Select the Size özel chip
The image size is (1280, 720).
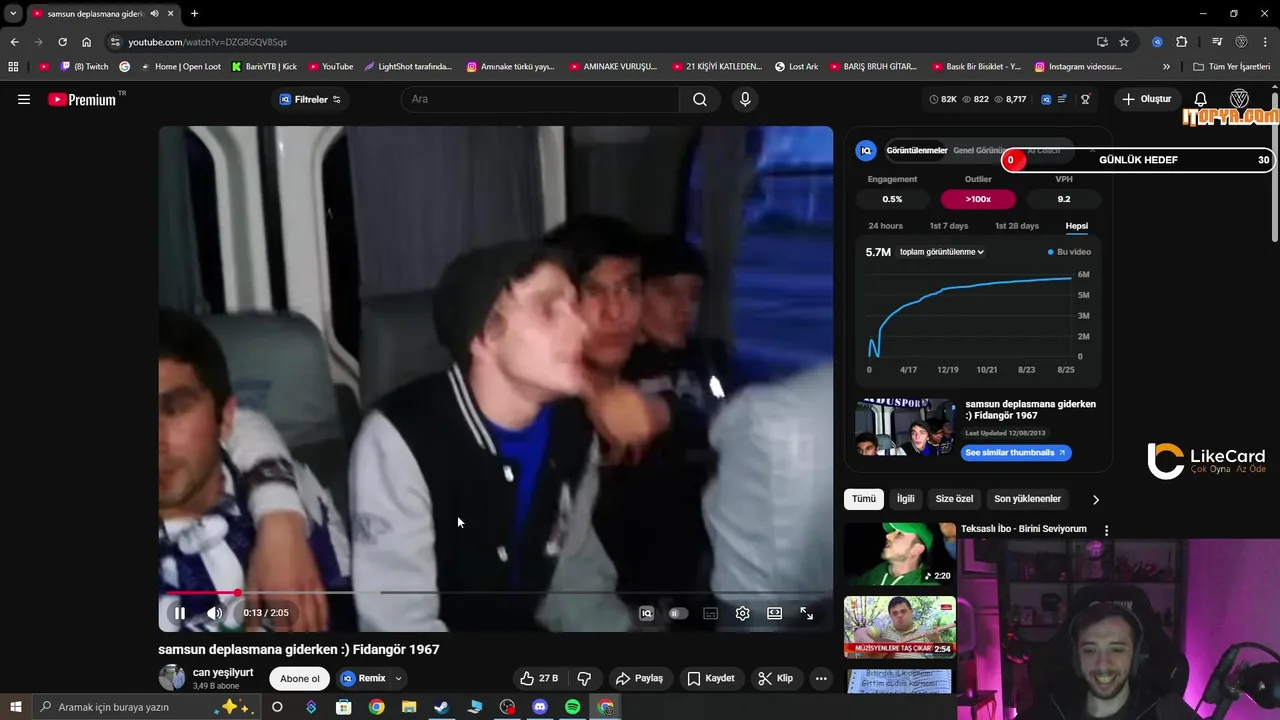954,499
